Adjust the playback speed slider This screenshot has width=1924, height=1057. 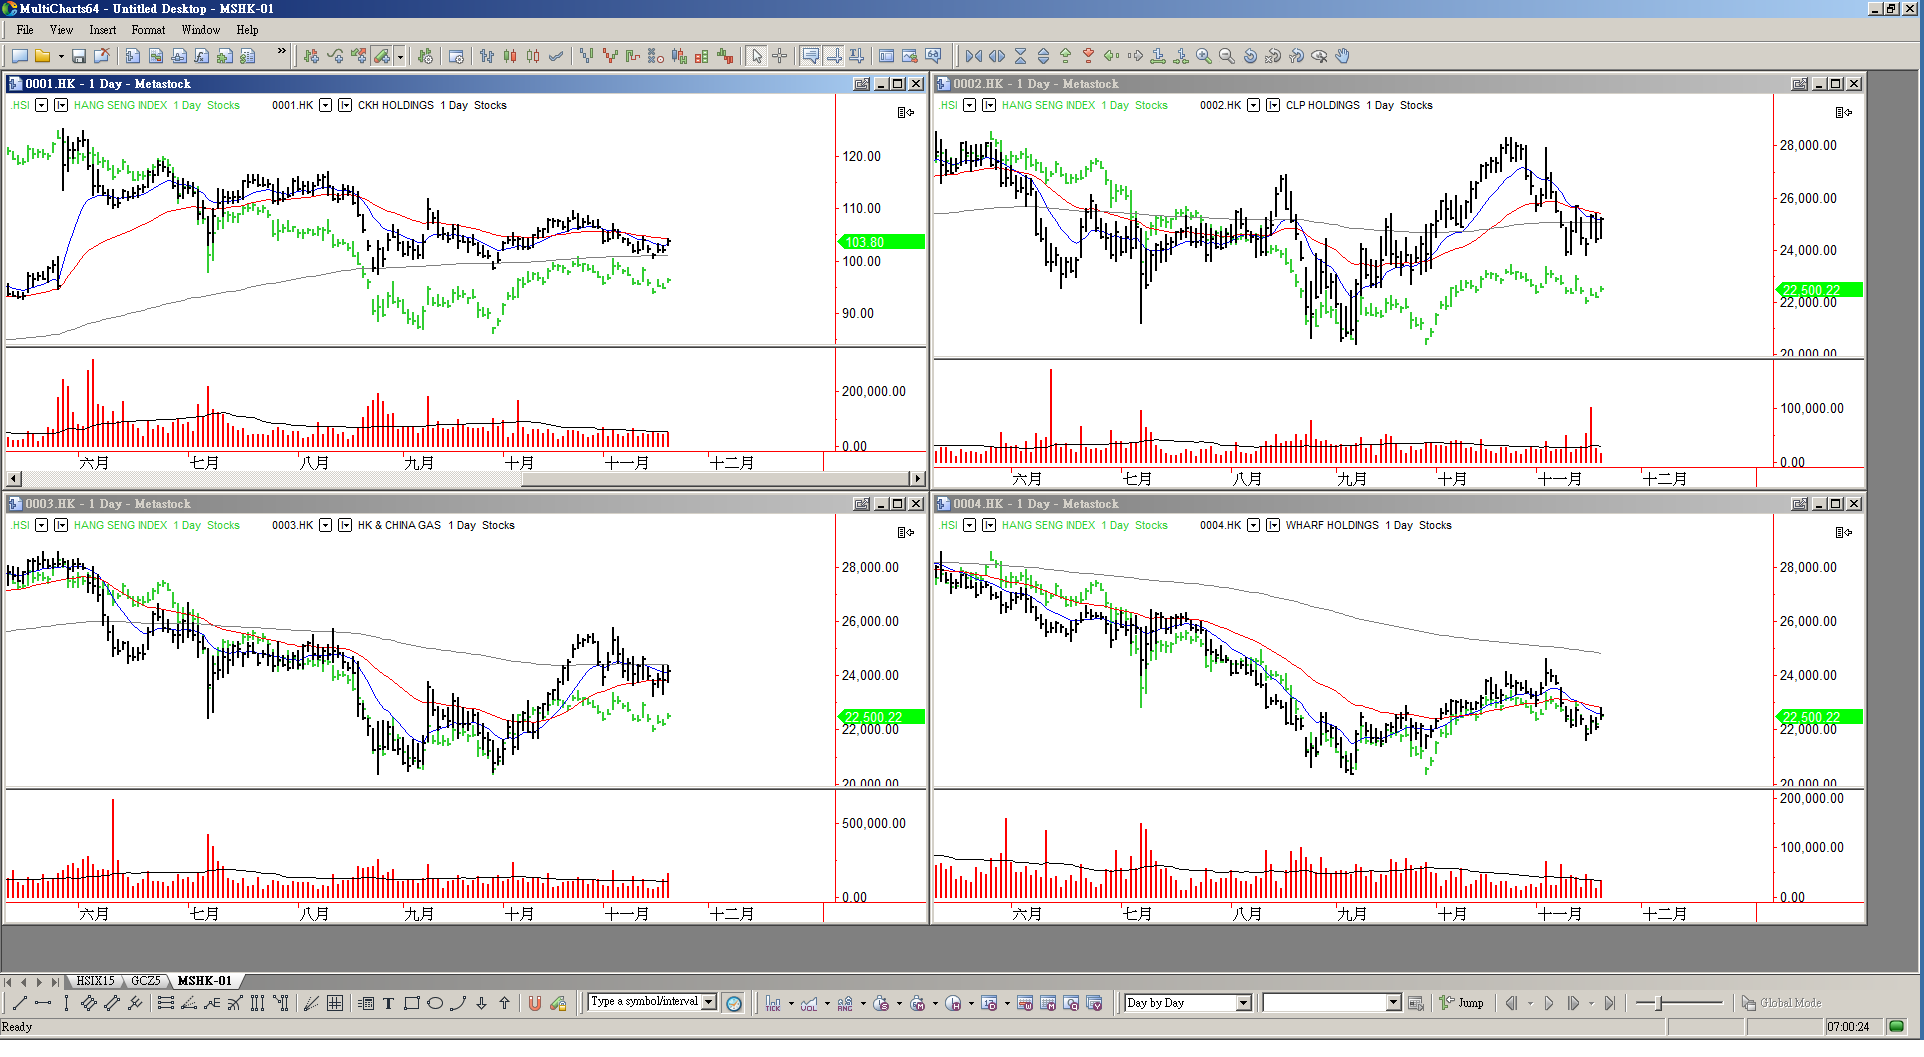[1659, 1003]
